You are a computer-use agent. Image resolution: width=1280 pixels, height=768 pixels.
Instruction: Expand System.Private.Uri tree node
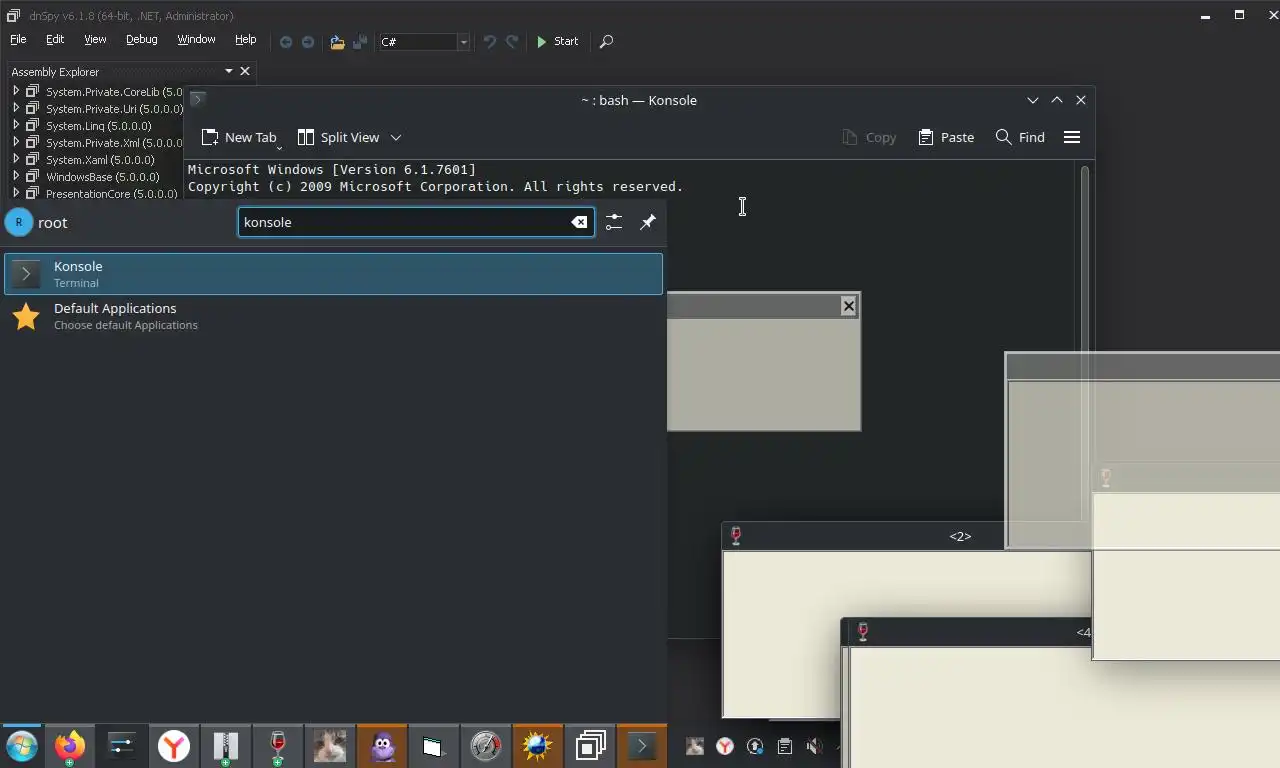pos(16,108)
